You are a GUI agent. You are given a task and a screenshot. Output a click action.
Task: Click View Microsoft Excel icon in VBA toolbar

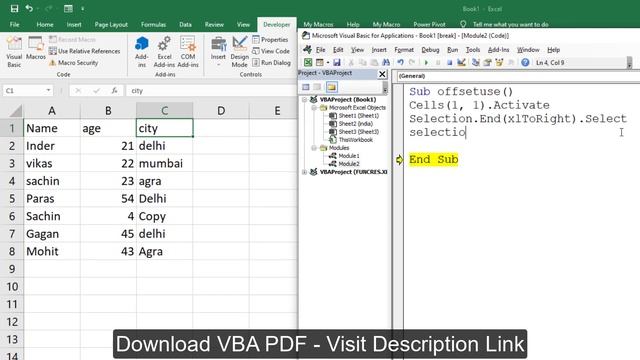[308, 62]
